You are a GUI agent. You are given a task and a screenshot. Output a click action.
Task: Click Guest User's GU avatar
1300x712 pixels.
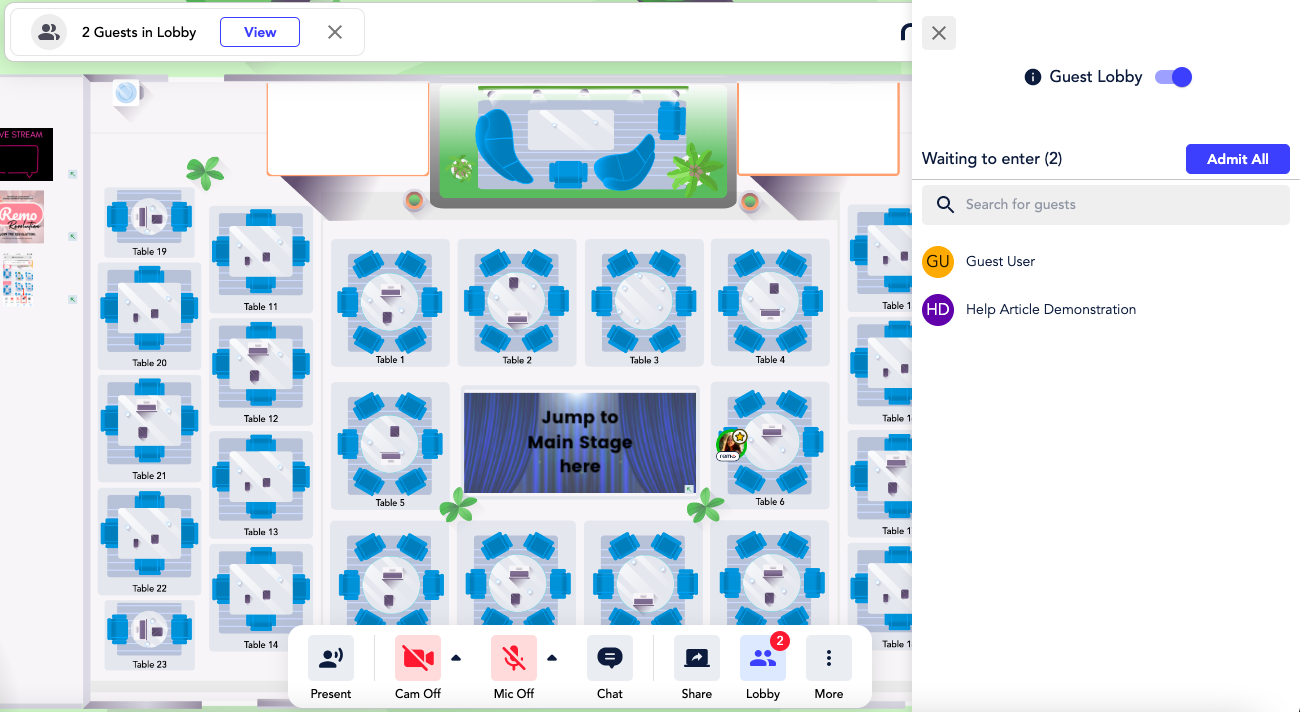click(937, 261)
